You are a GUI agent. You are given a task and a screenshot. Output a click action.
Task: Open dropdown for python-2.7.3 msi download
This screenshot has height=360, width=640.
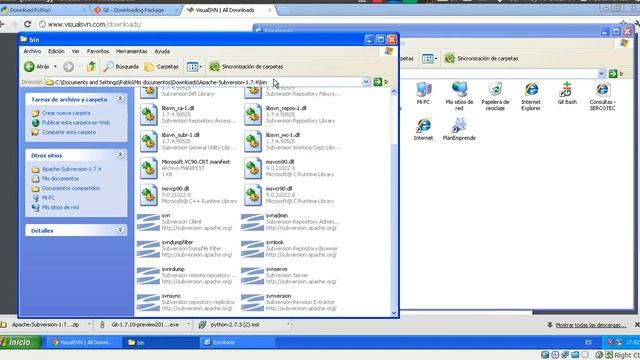coord(288,325)
